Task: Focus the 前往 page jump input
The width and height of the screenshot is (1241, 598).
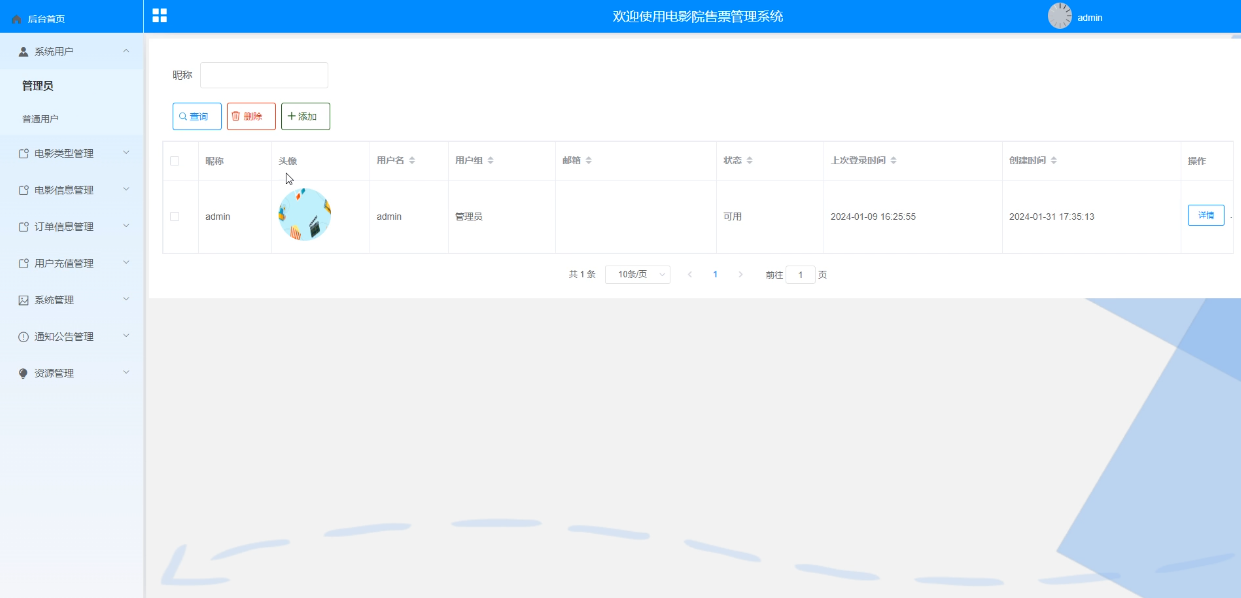Action: click(x=801, y=274)
